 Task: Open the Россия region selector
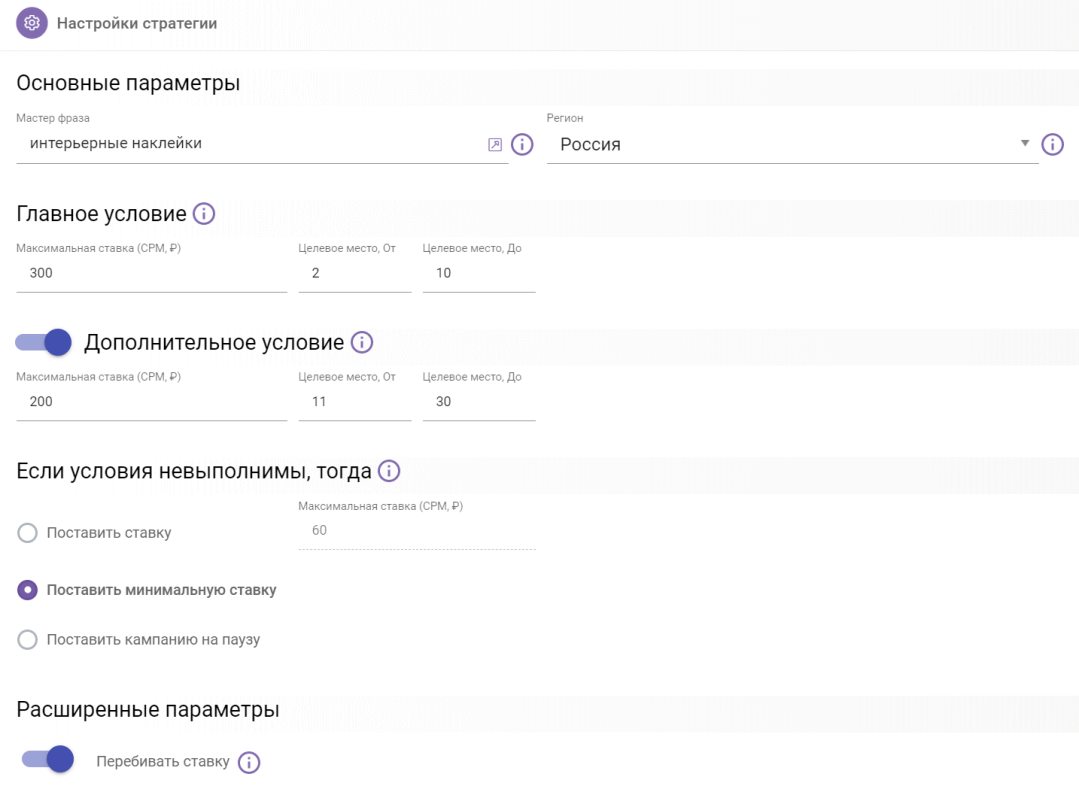tap(780, 145)
